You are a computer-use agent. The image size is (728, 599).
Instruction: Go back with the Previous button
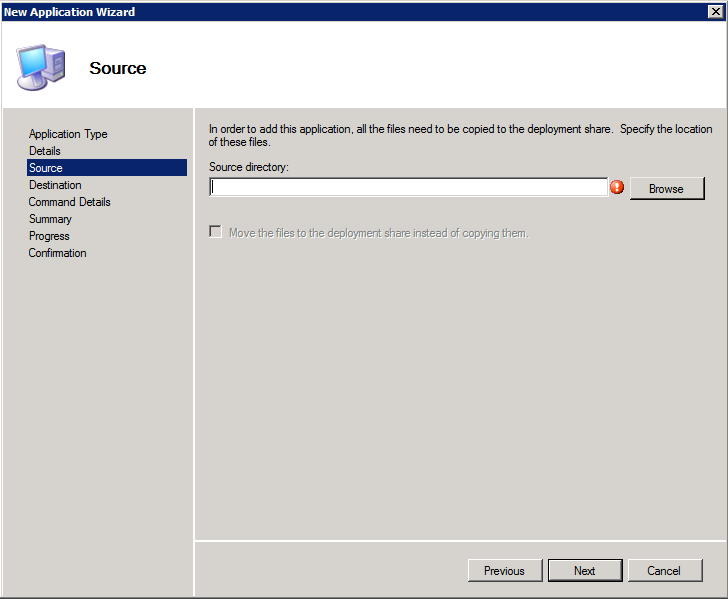[x=505, y=570]
